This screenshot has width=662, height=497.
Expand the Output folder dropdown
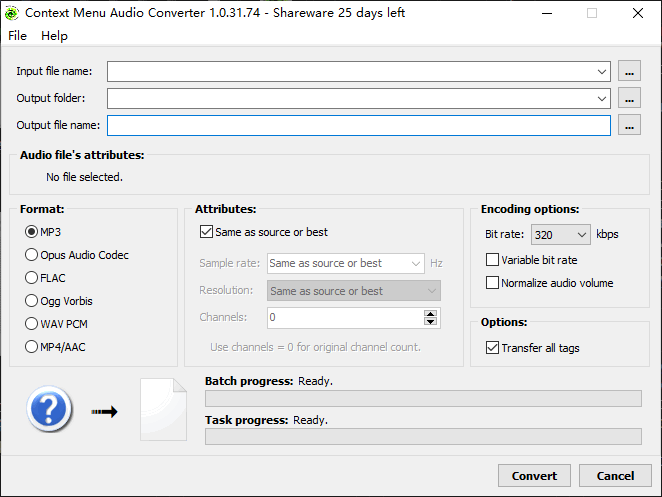coord(601,98)
